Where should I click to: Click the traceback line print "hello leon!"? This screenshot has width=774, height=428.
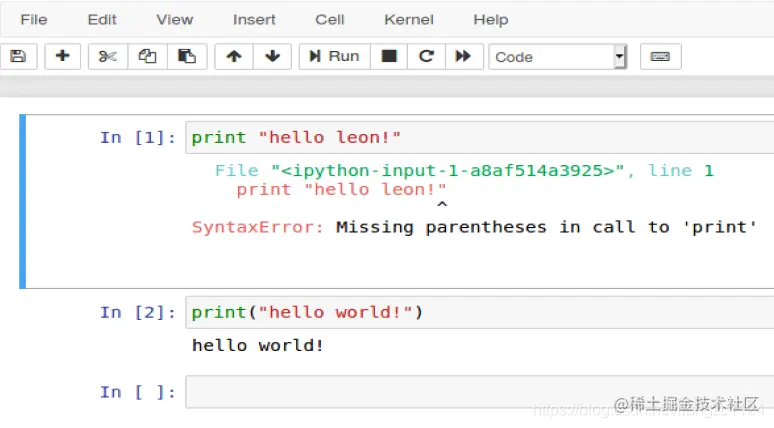pos(341,190)
